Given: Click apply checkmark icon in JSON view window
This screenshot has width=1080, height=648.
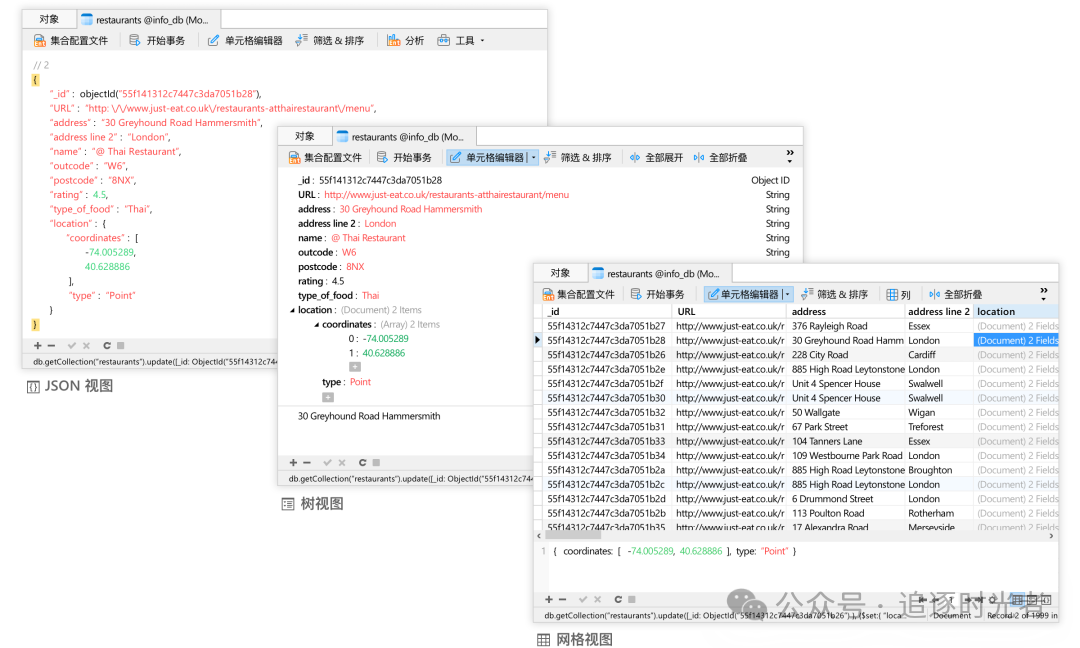Looking at the screenshot, I should pyautogui.click(x=72, y=346).
